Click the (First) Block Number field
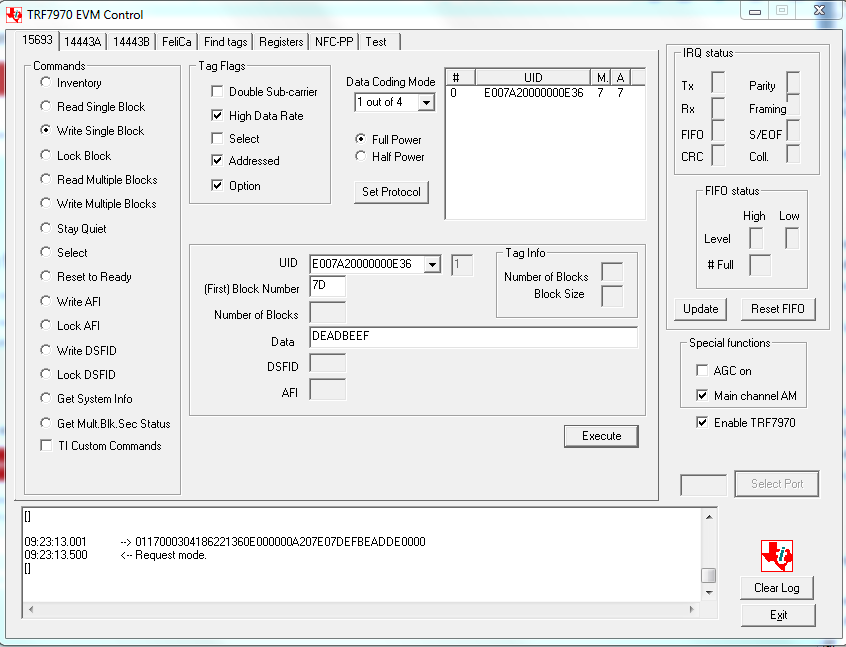Image resolution: width=846 pixels, height=647 pixels. [328, 286]
